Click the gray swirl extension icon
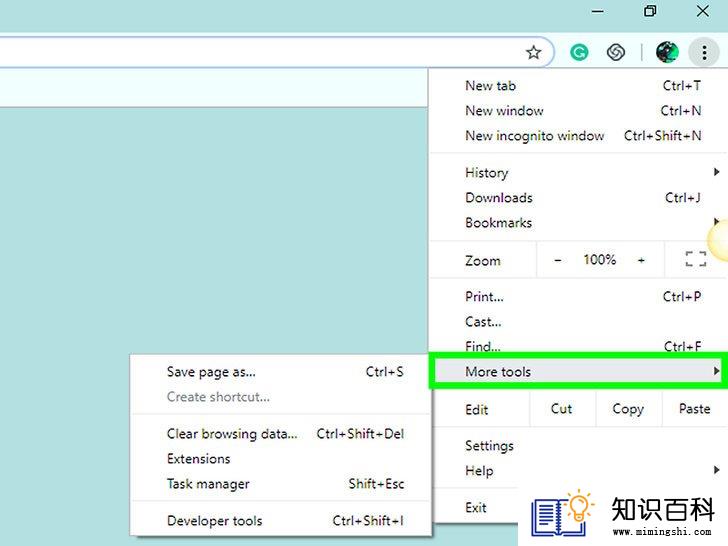Screen dimensions: 728x546 pyautogui.click(x=616, y=52)
